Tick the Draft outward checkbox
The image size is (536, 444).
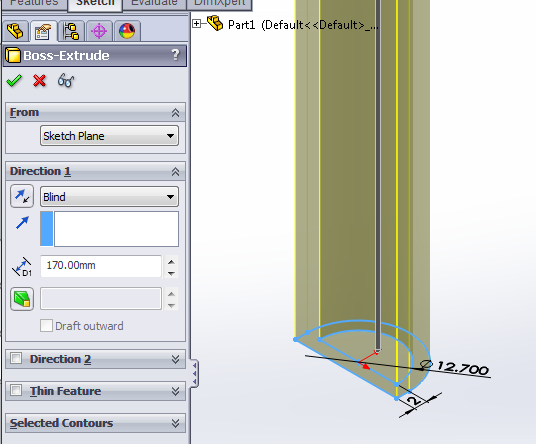pos(46,326)
